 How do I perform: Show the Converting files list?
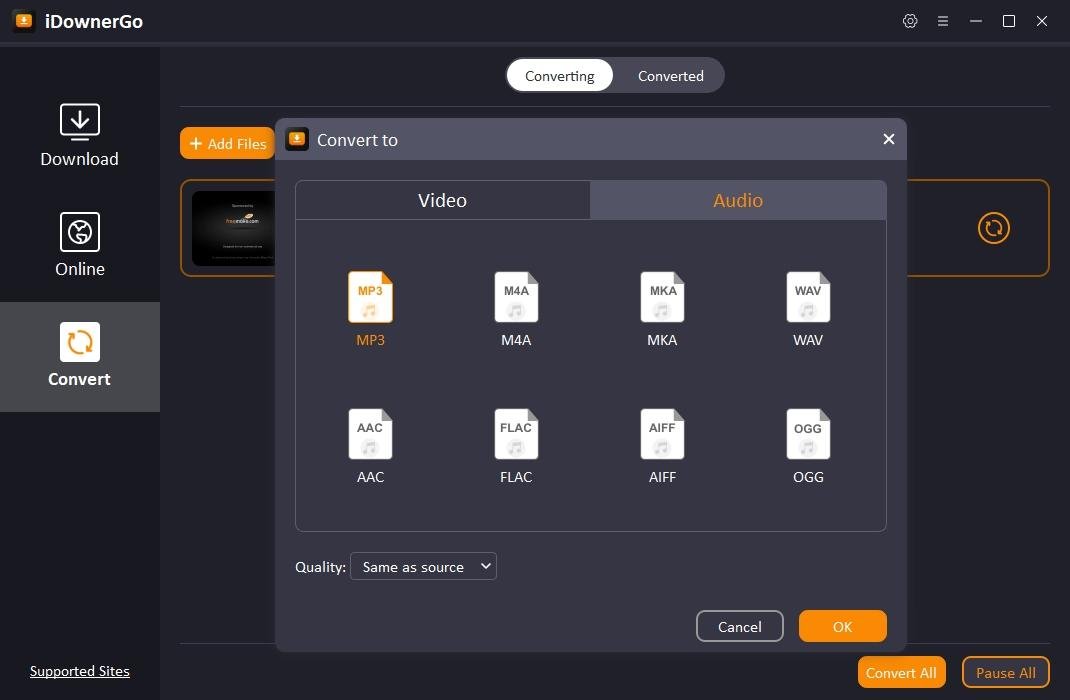(559, 76)
